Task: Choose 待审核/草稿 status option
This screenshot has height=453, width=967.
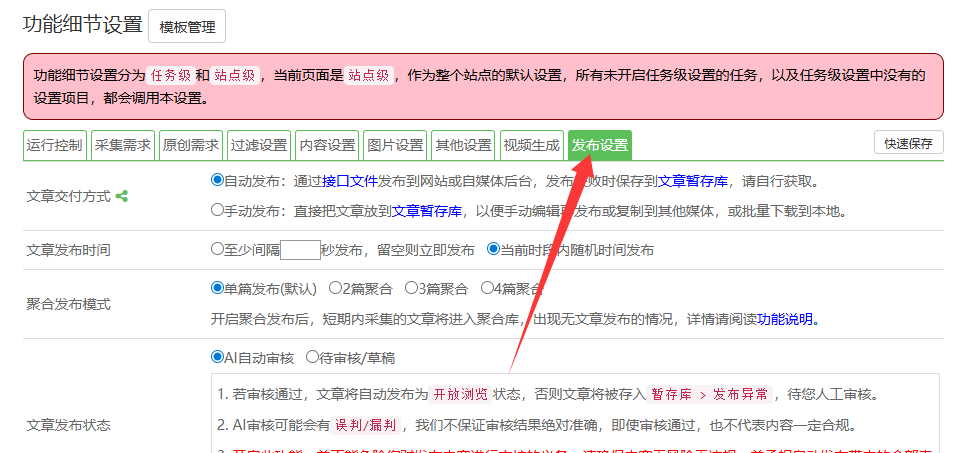Action: [x=312, y=356]
